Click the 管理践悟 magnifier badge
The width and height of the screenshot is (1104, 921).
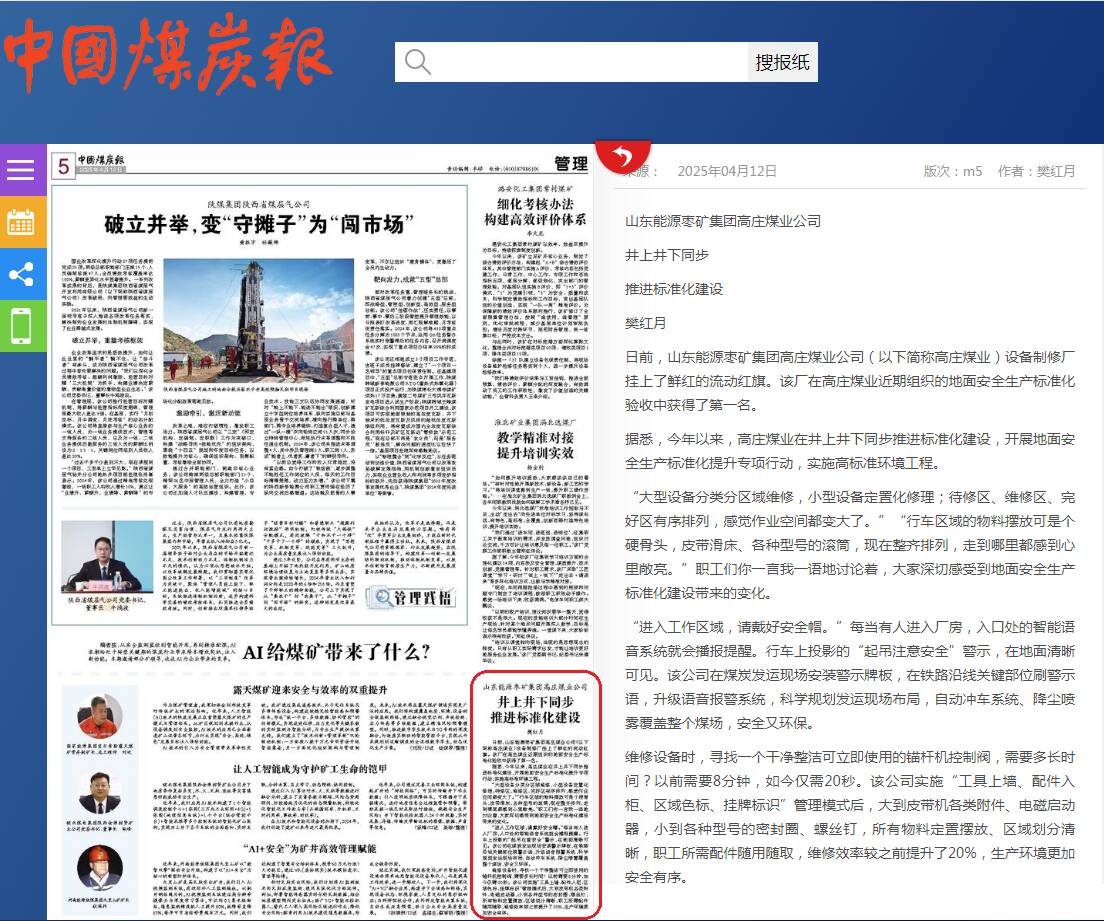(x=411, y=597)
